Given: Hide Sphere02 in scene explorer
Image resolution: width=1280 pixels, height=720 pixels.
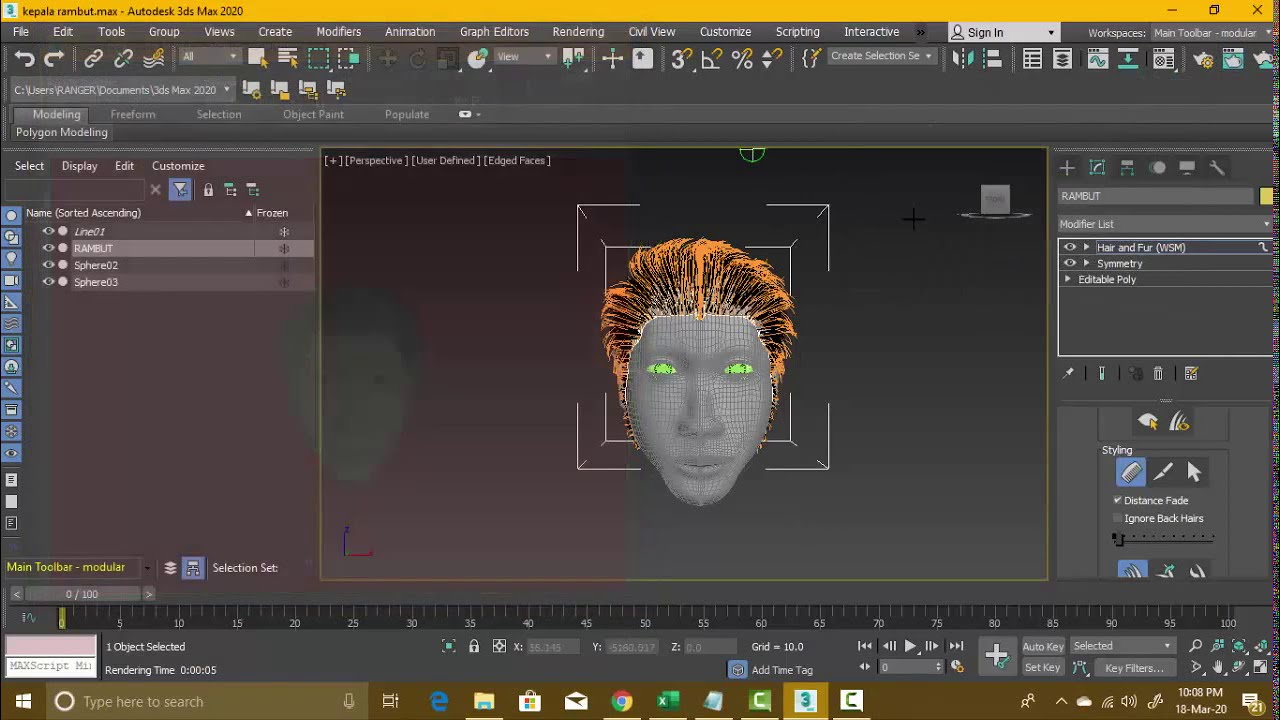Looking at the screenshot, I should pos(48,265).
